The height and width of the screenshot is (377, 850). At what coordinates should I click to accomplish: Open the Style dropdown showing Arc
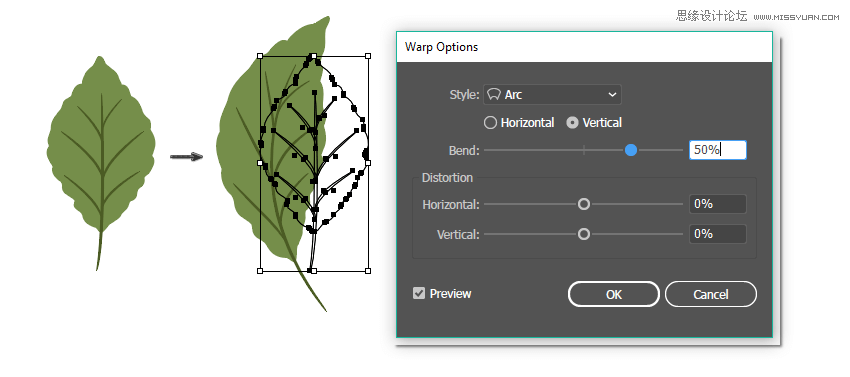[552, 94]
